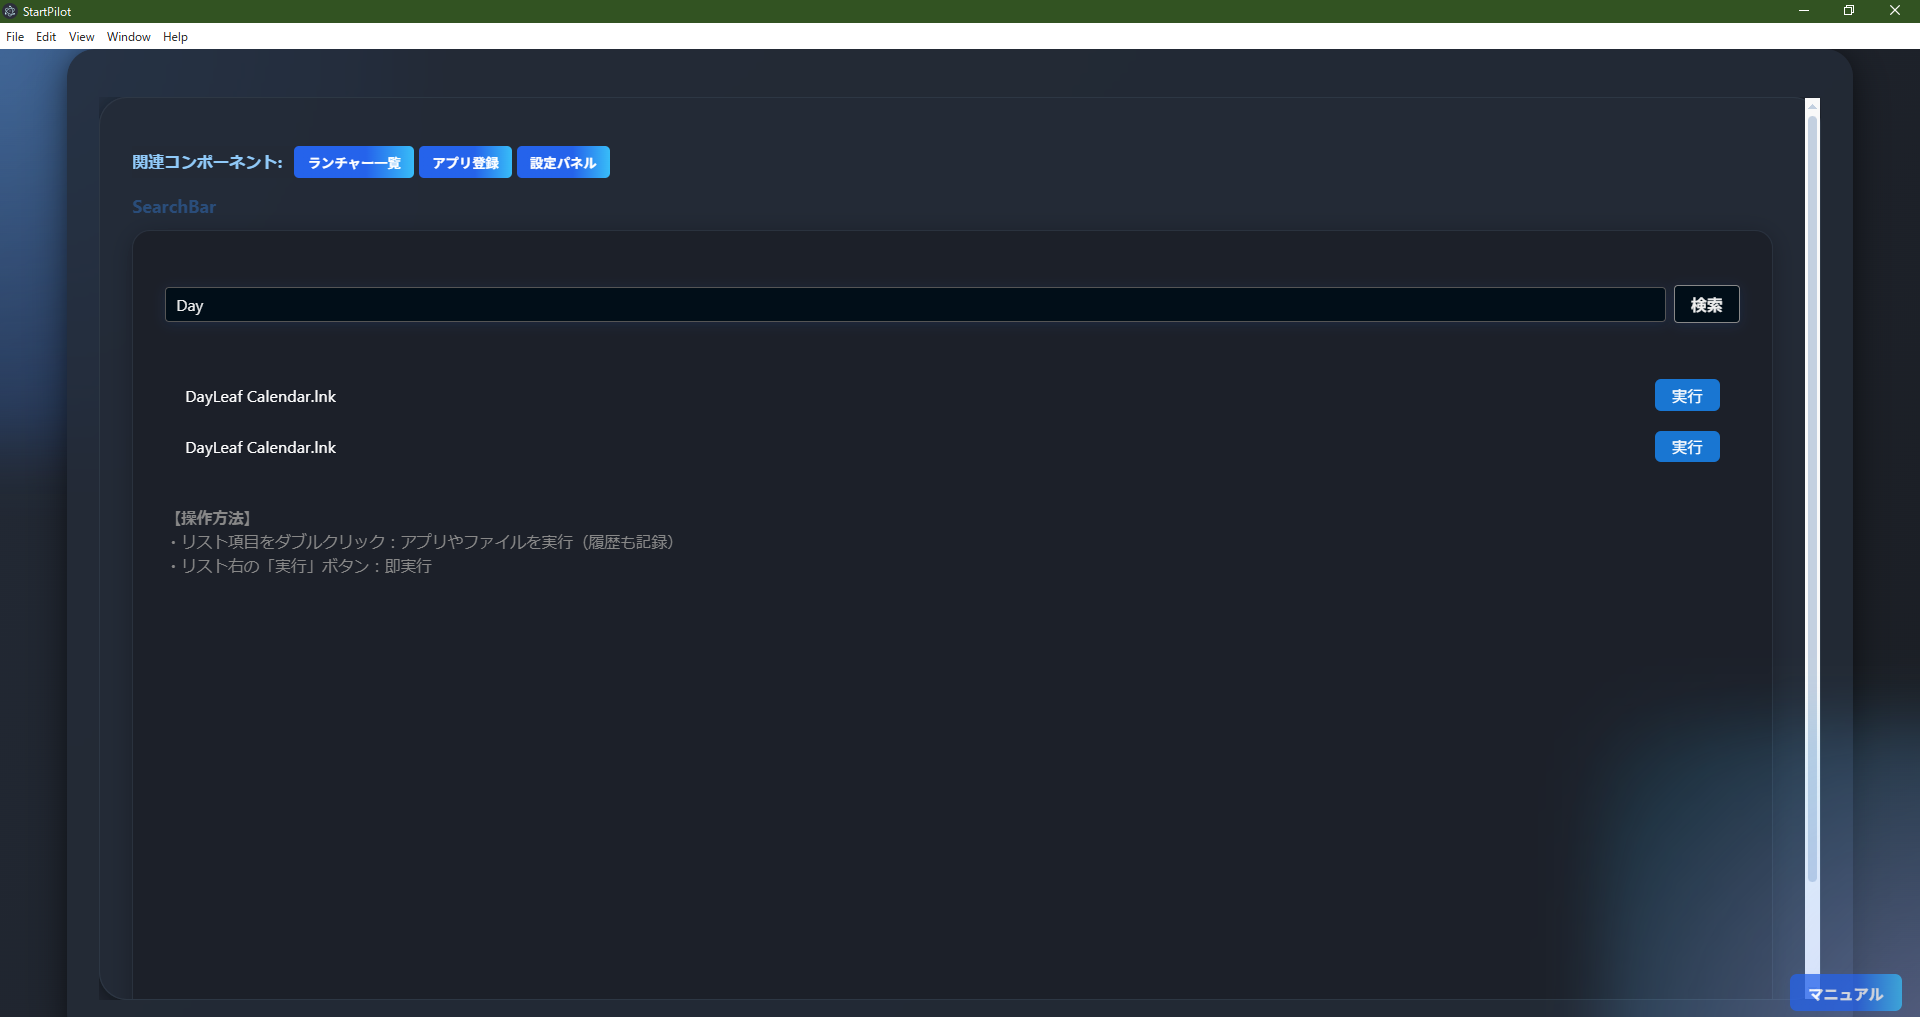
Task: Click the SearchBar heading label
Action: [x=173, y=206]
